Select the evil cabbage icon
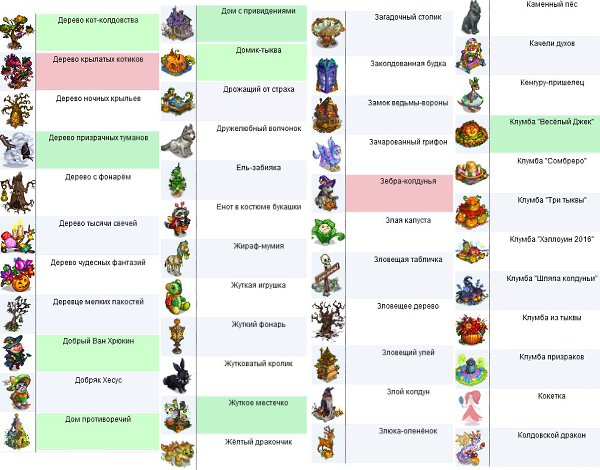The height and width of the screenshot is (470, 600). coord(328,232)
